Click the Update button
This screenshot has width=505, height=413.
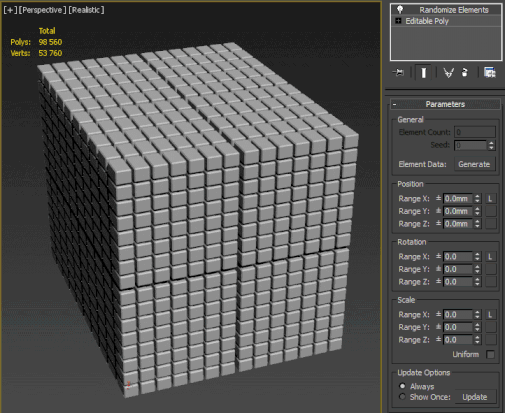pos(475,397)
